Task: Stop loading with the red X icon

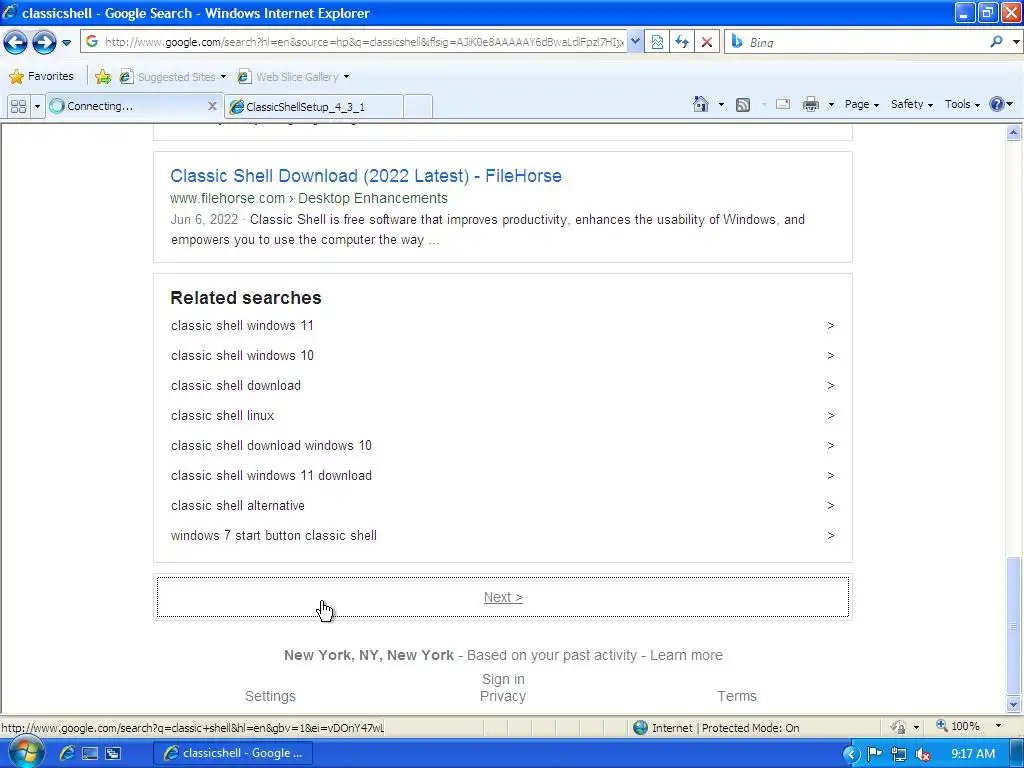Action: [x=707, y=42]
